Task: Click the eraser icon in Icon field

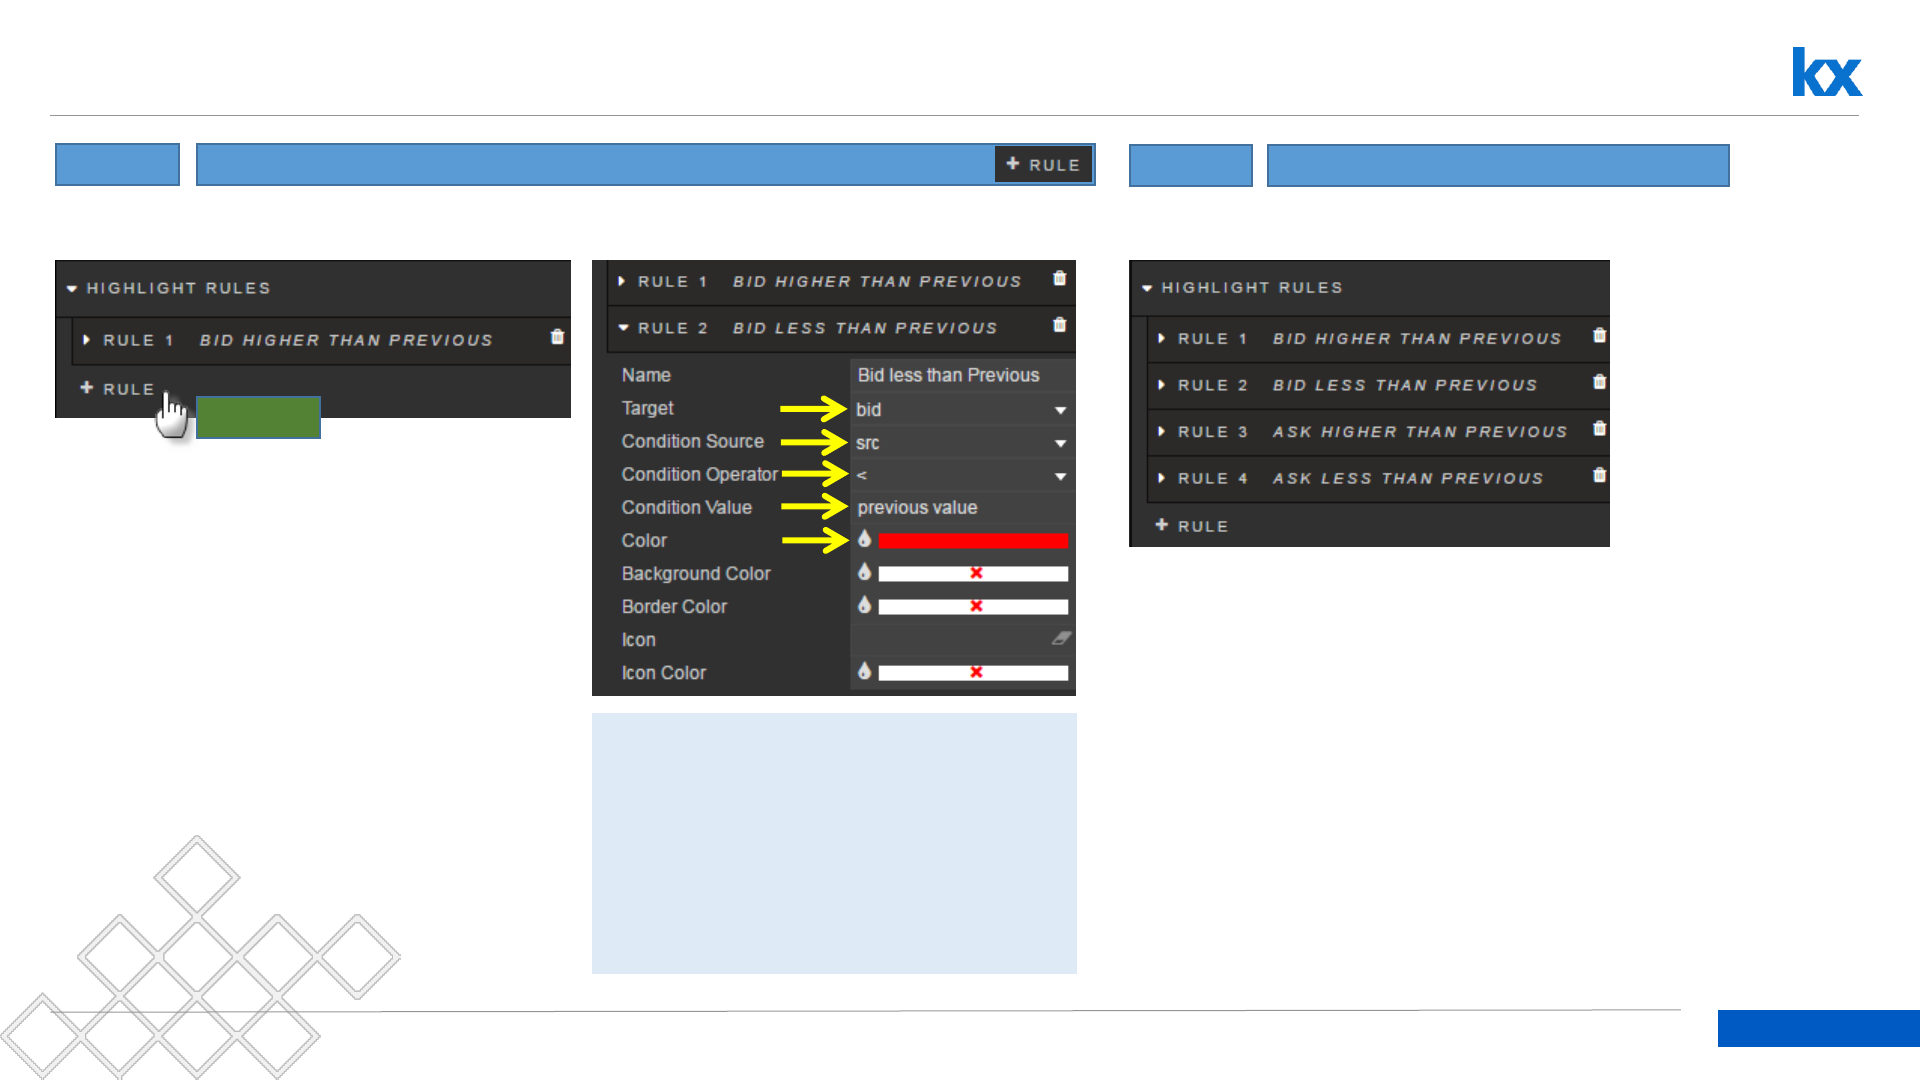Action: point(1060,638)
